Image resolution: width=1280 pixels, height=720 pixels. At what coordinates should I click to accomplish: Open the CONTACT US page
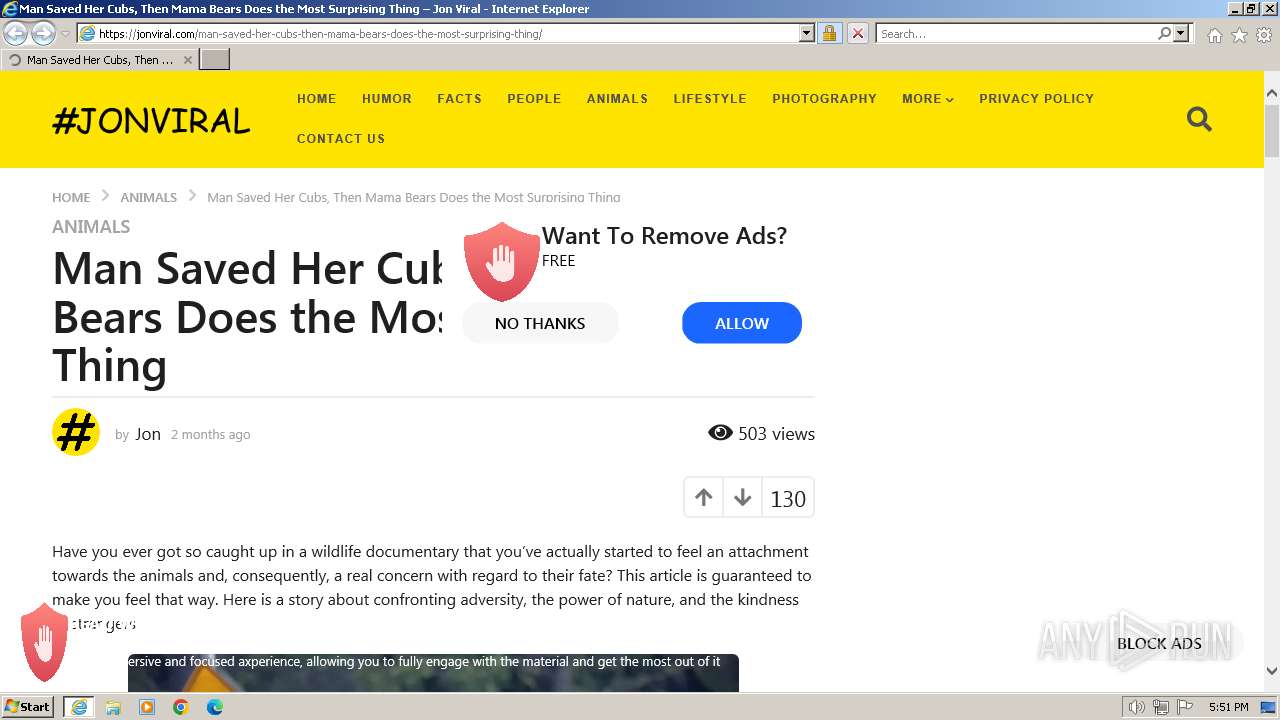[x=341, y=139]
